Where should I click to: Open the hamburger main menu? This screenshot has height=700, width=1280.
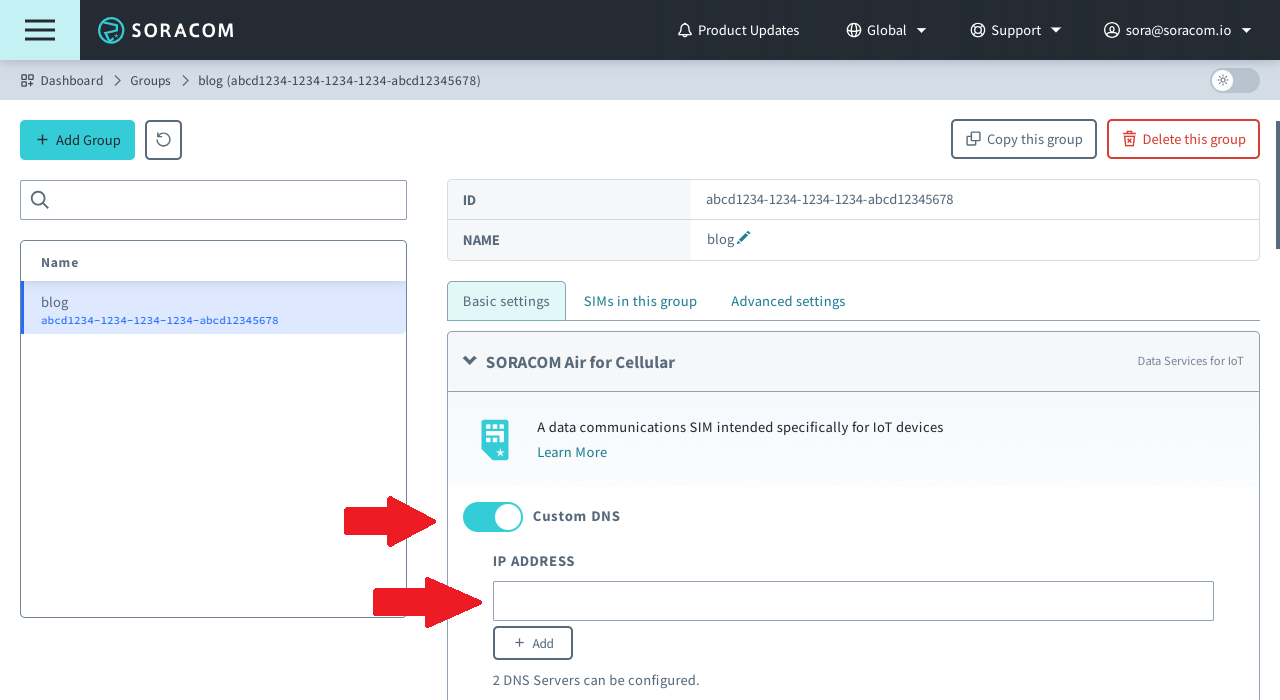coord(40,30)
